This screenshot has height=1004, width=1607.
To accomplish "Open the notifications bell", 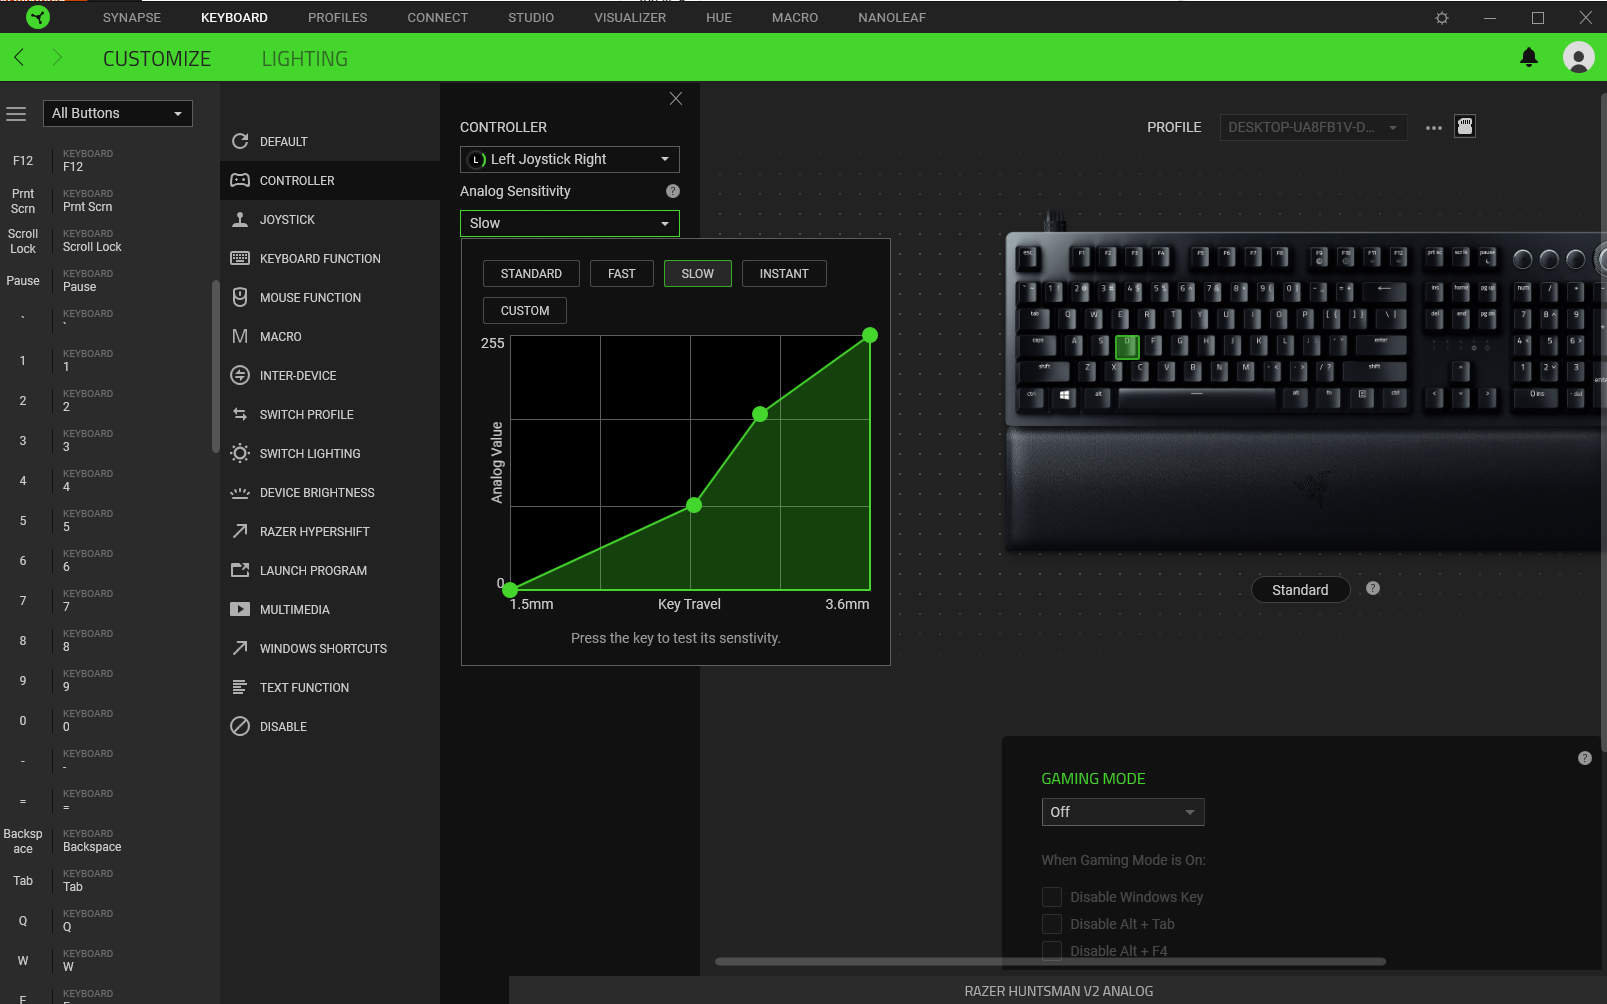I will tap(1529, 58).
